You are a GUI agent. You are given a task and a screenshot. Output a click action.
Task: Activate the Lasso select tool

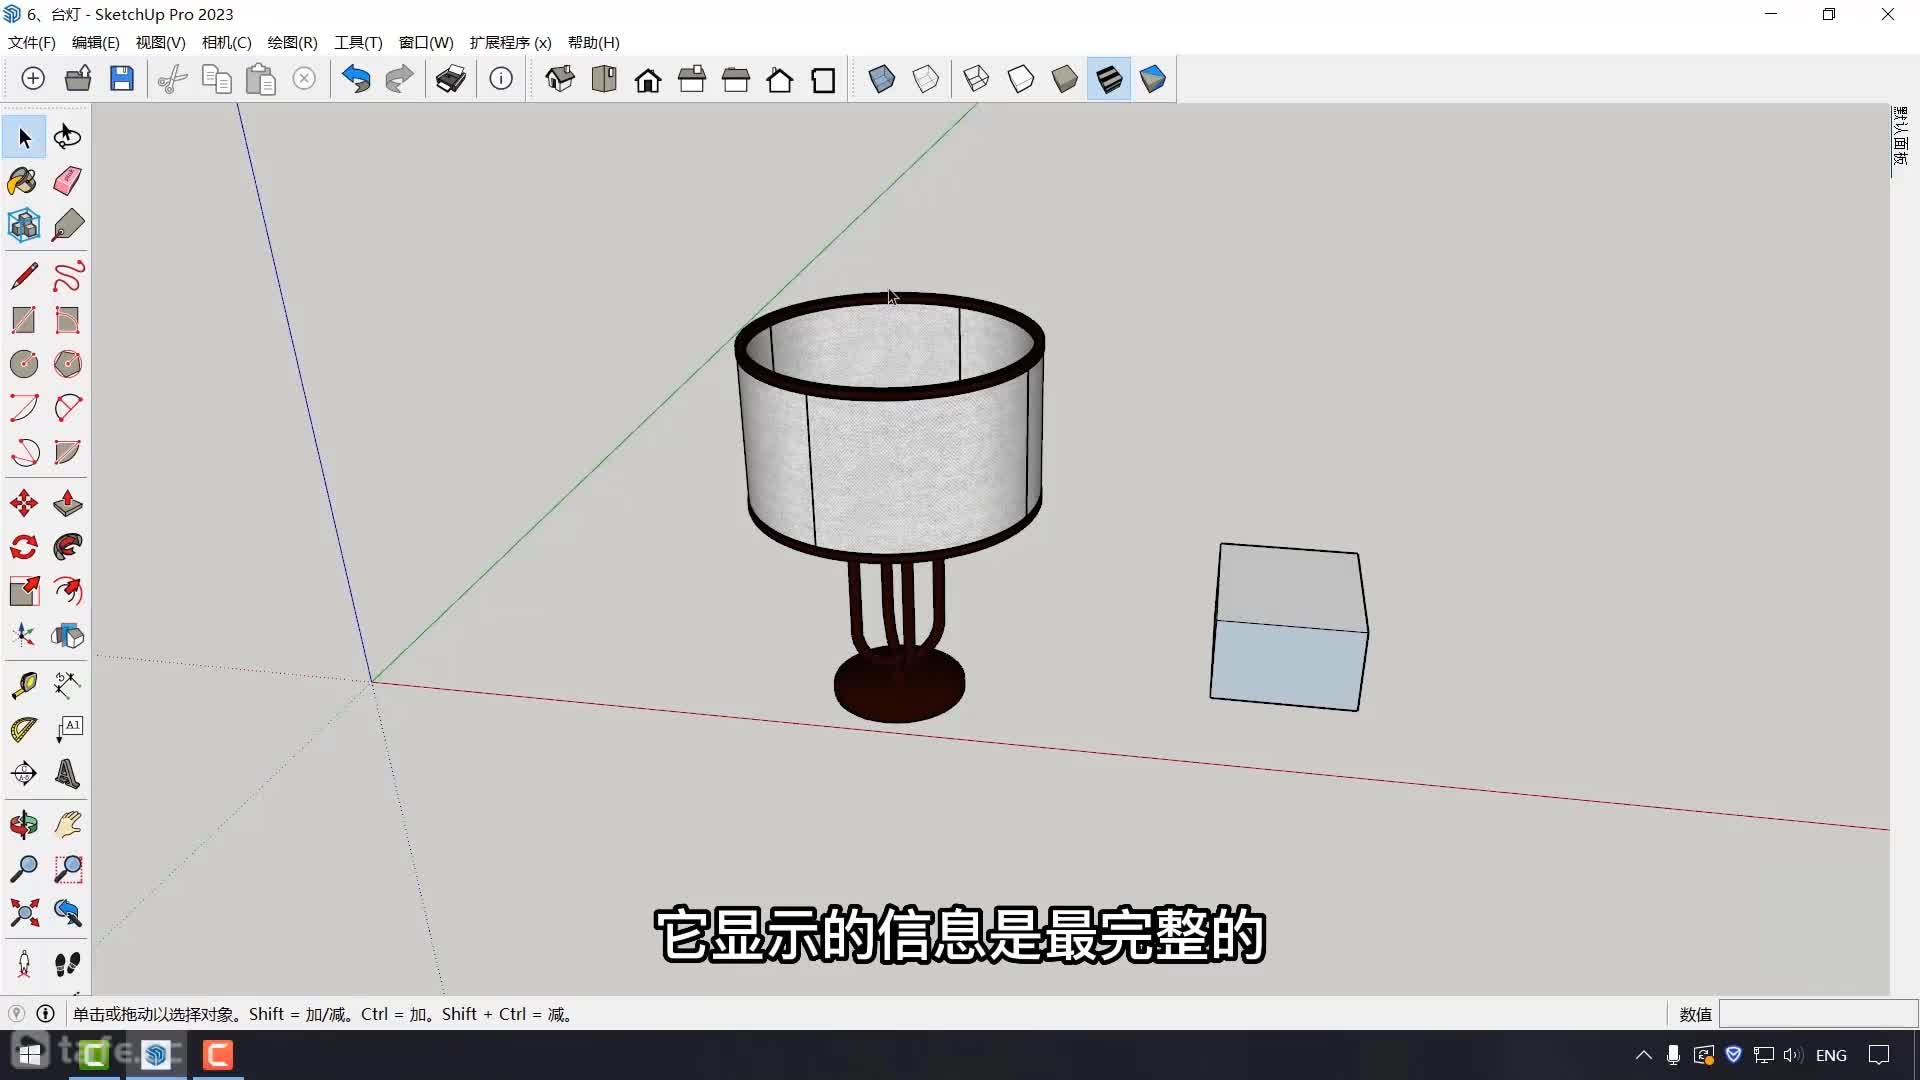pyautogui.click(x=68, y=137)
